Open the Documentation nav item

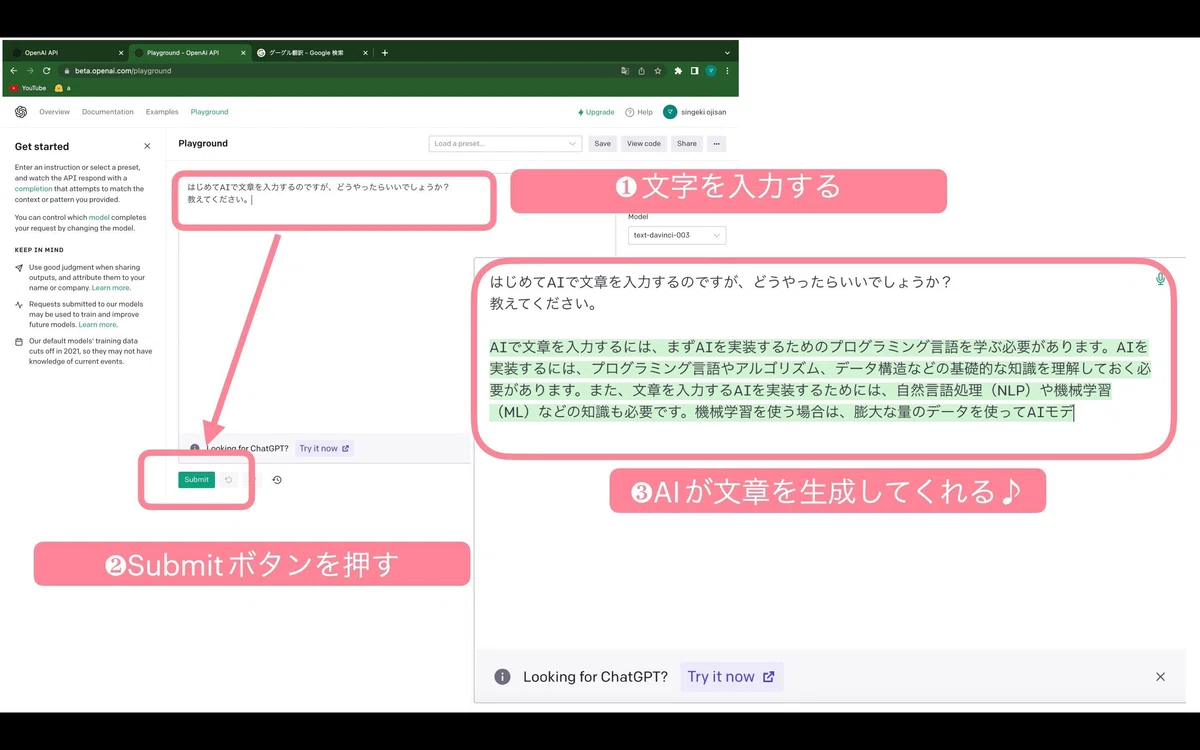pyautogui.click(x=108, y=112)
